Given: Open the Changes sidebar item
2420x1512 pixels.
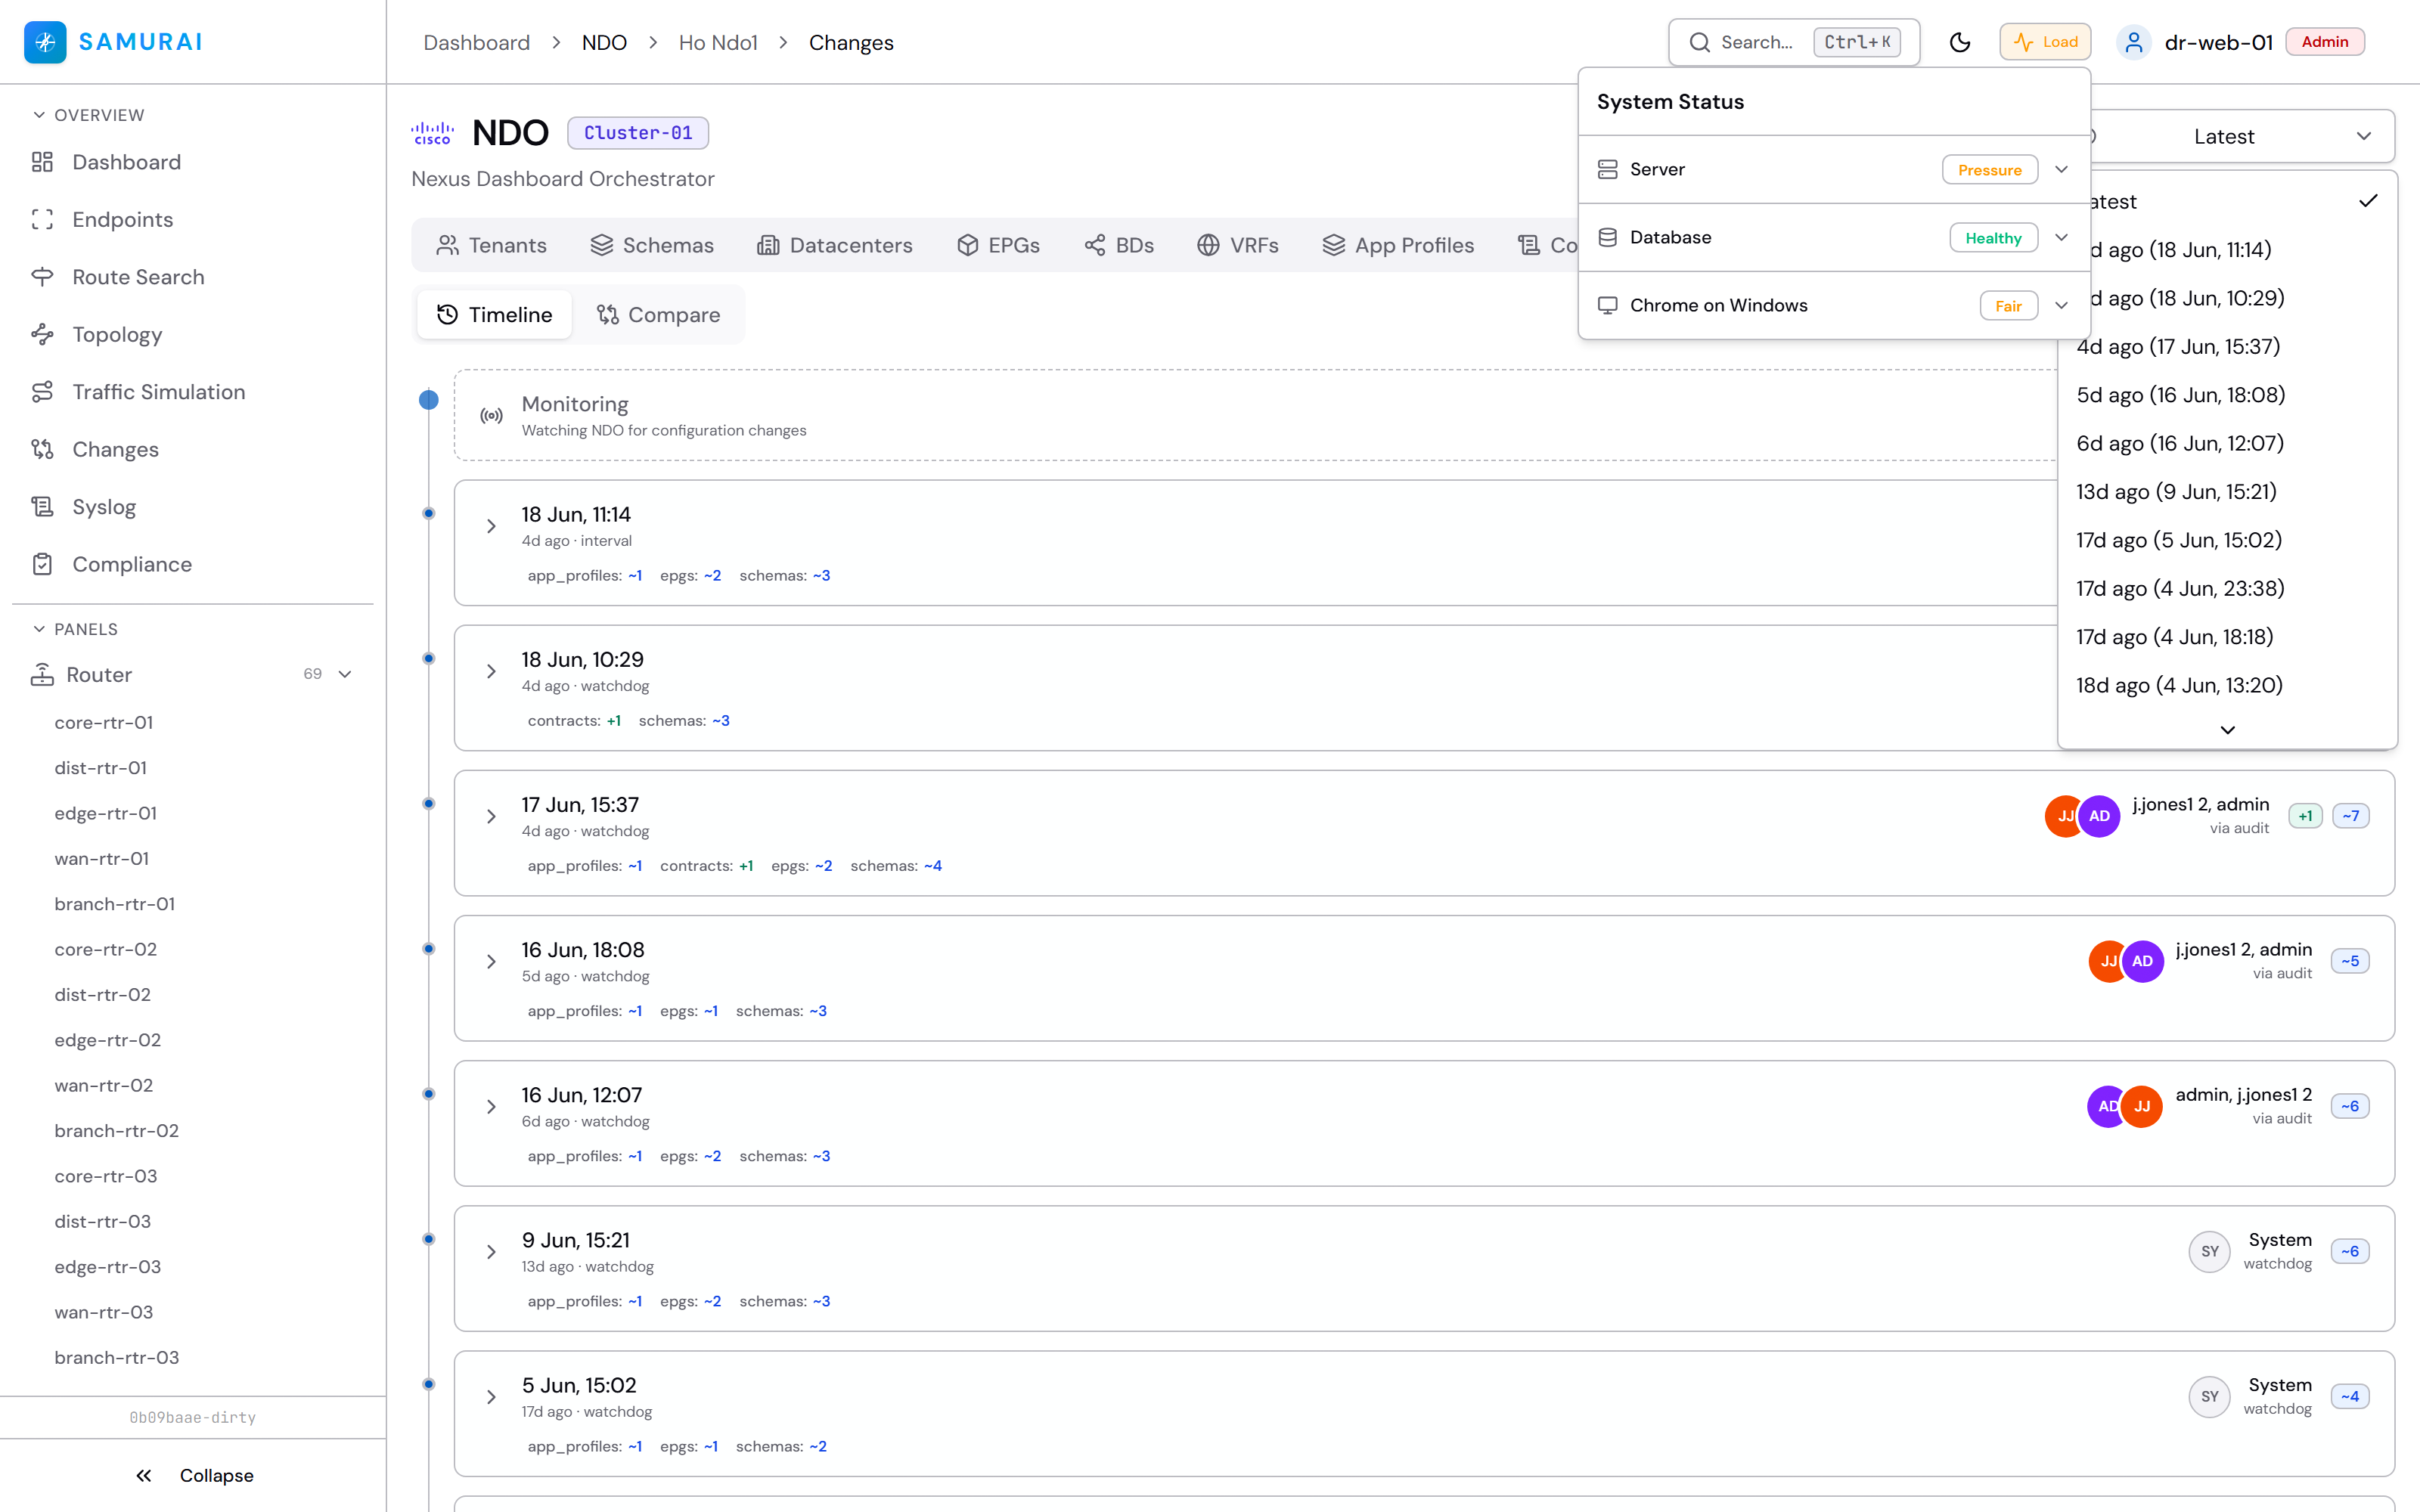Looking at the screenshot, I should coord(115,450).
